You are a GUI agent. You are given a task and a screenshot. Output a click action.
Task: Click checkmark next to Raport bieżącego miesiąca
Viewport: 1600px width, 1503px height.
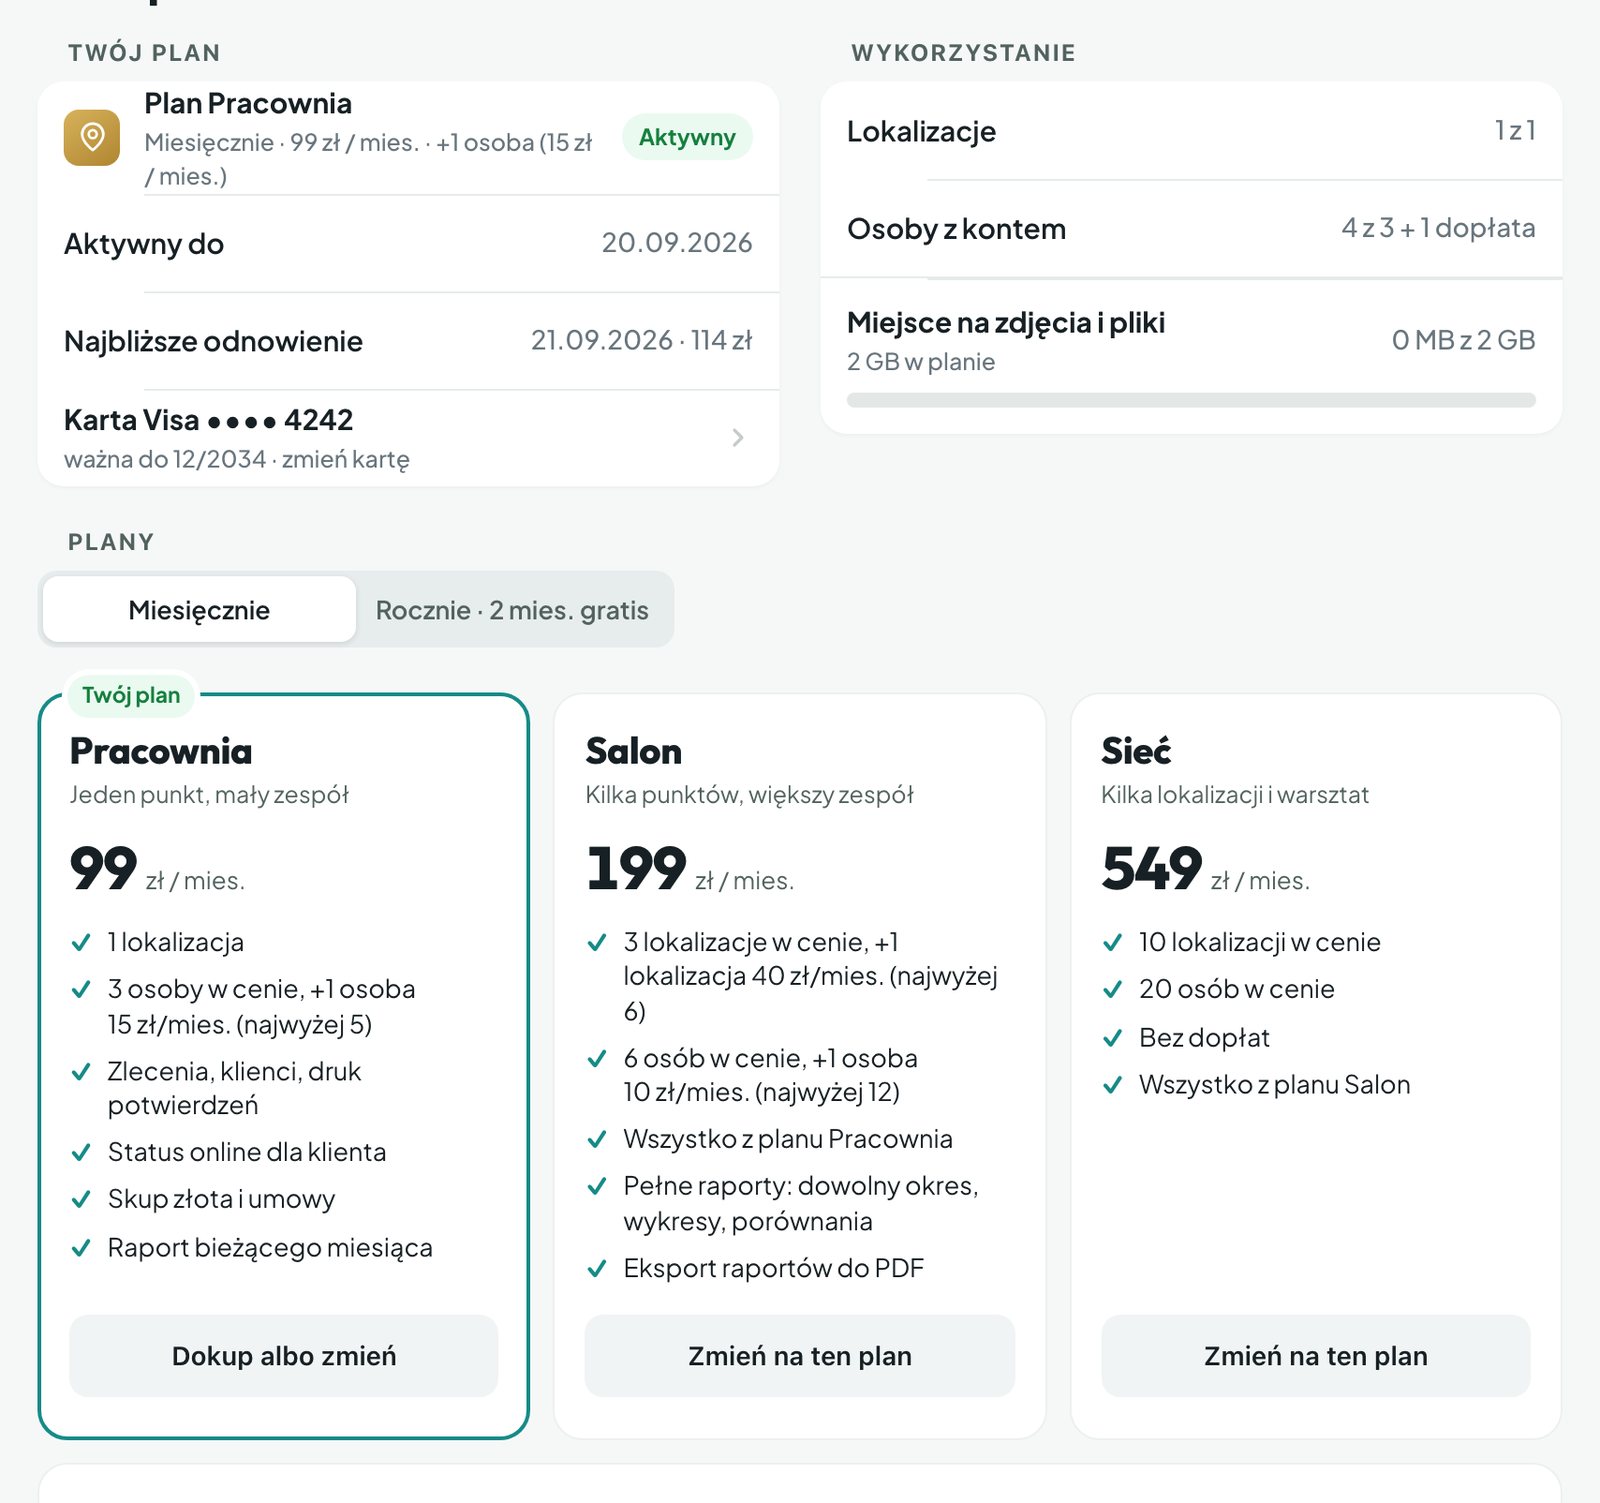[82, 1248]
